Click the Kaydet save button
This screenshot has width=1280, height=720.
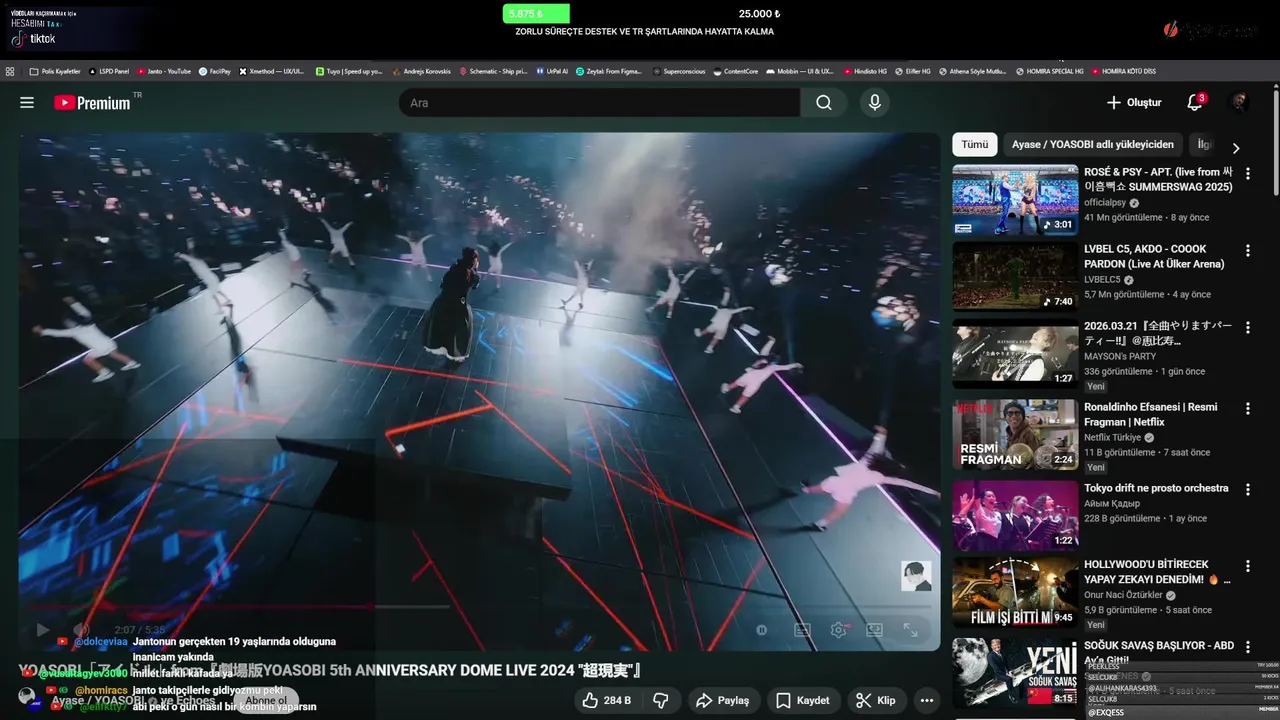pos(803,700)
